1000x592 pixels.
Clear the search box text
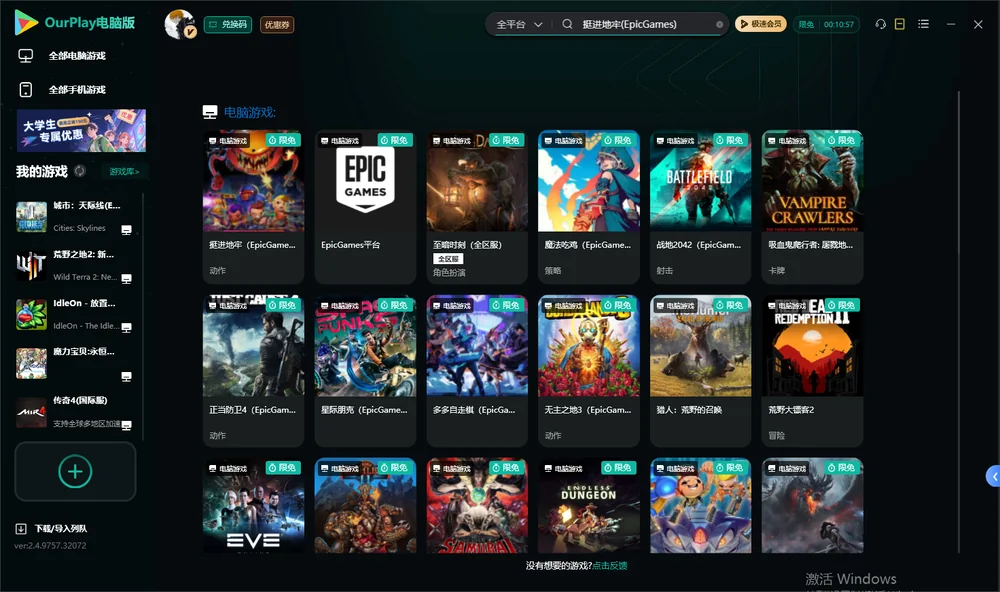[719, 24]
